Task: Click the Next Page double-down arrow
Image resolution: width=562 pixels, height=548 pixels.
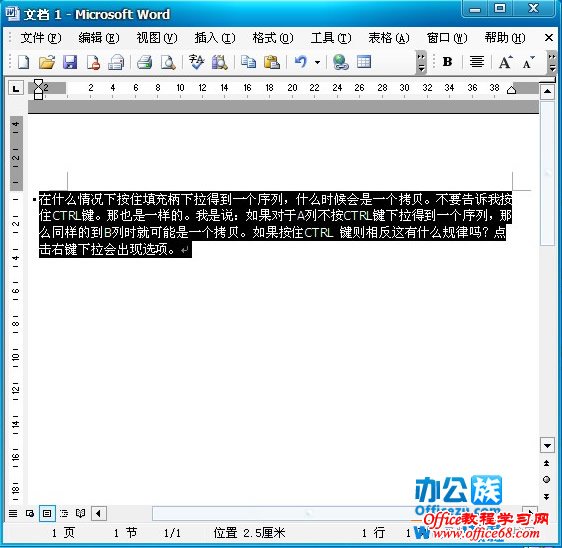Action: click(x=547, y=497)
